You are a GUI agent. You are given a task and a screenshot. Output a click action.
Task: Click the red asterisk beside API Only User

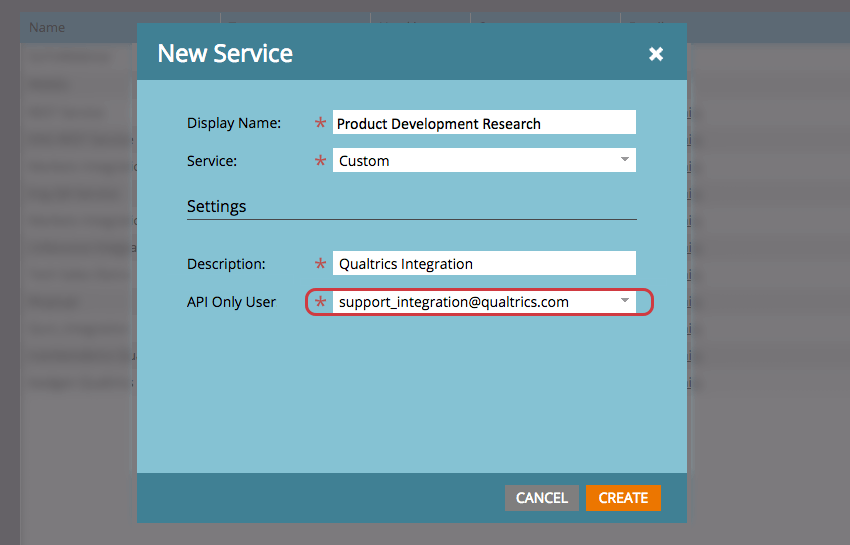(x=321, y=302)
